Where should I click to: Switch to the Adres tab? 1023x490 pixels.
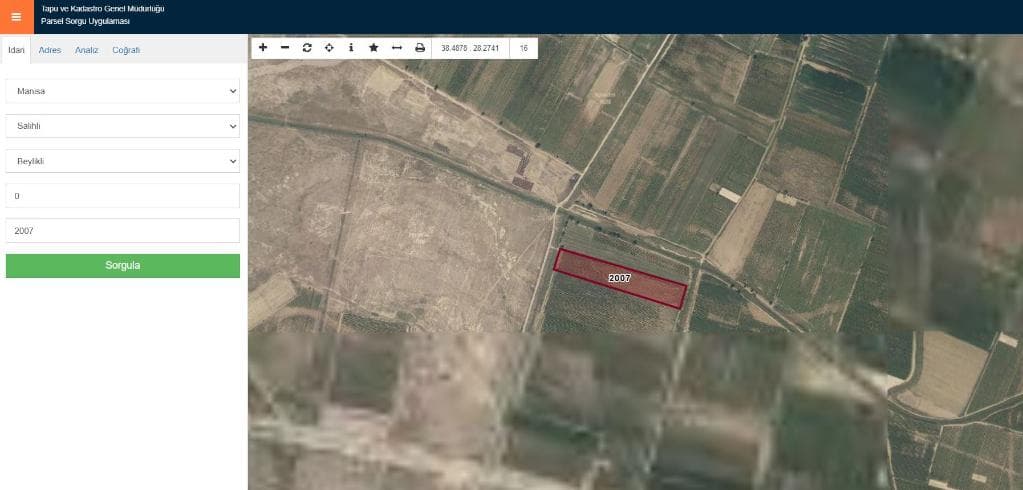pos(50,50)
